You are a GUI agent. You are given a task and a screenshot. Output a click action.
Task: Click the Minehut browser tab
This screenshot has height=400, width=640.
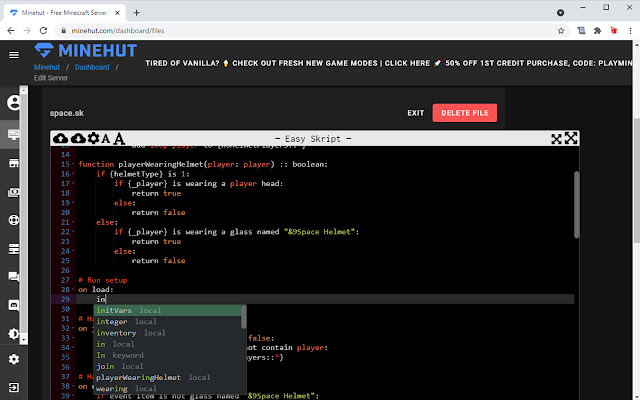tap(64, 13)
